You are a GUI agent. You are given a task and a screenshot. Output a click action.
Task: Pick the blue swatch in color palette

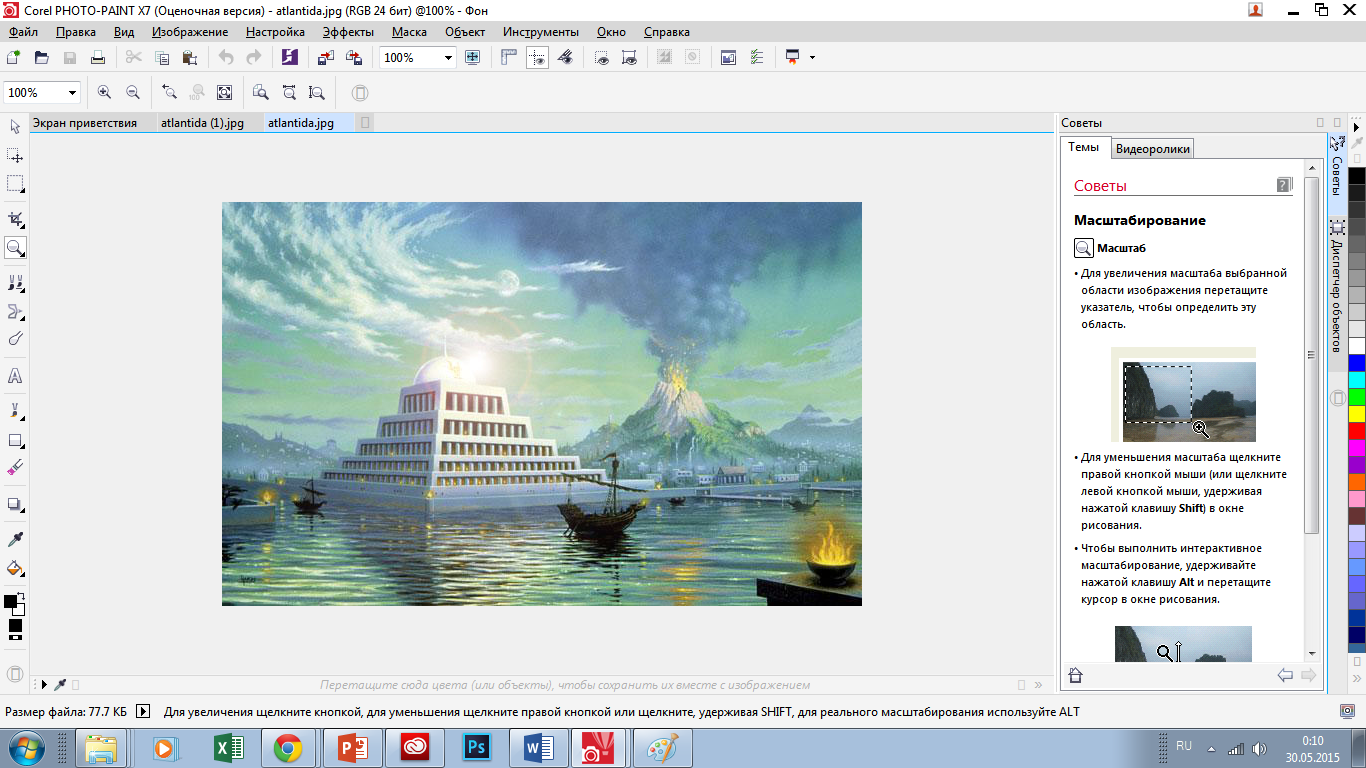point(1357,362)
